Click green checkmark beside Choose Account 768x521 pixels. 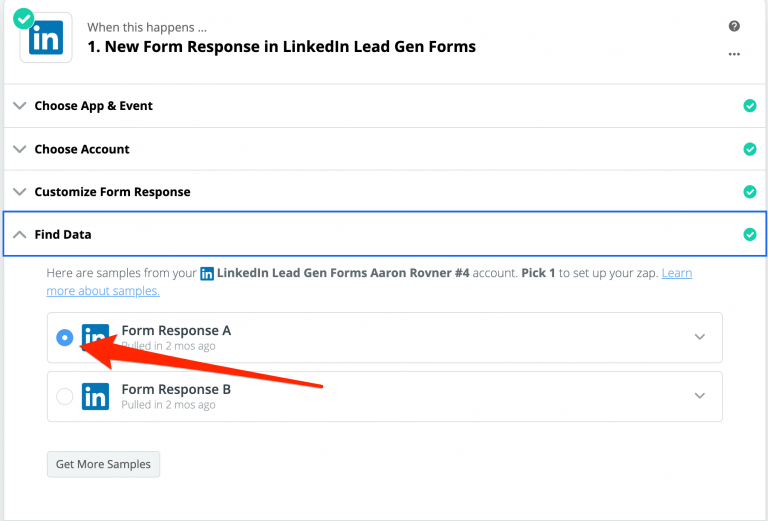[749, 149]
